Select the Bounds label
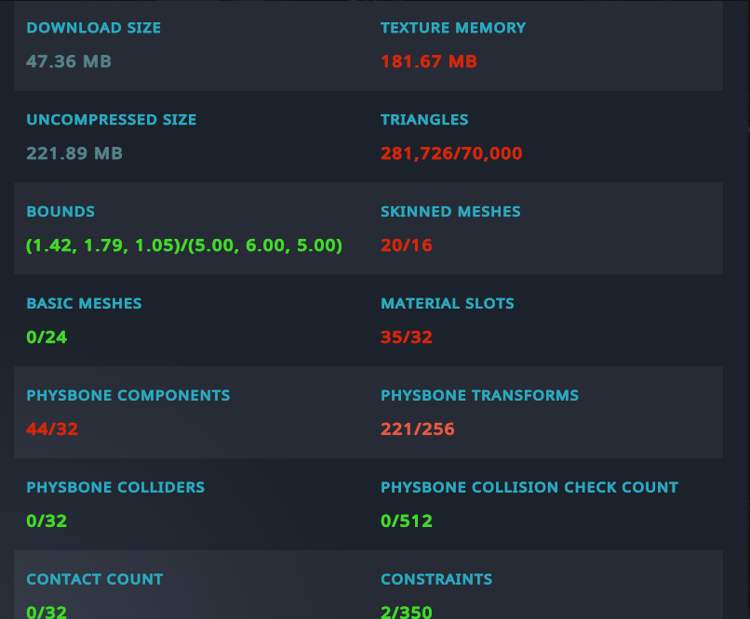 click(x=61, y=211)
